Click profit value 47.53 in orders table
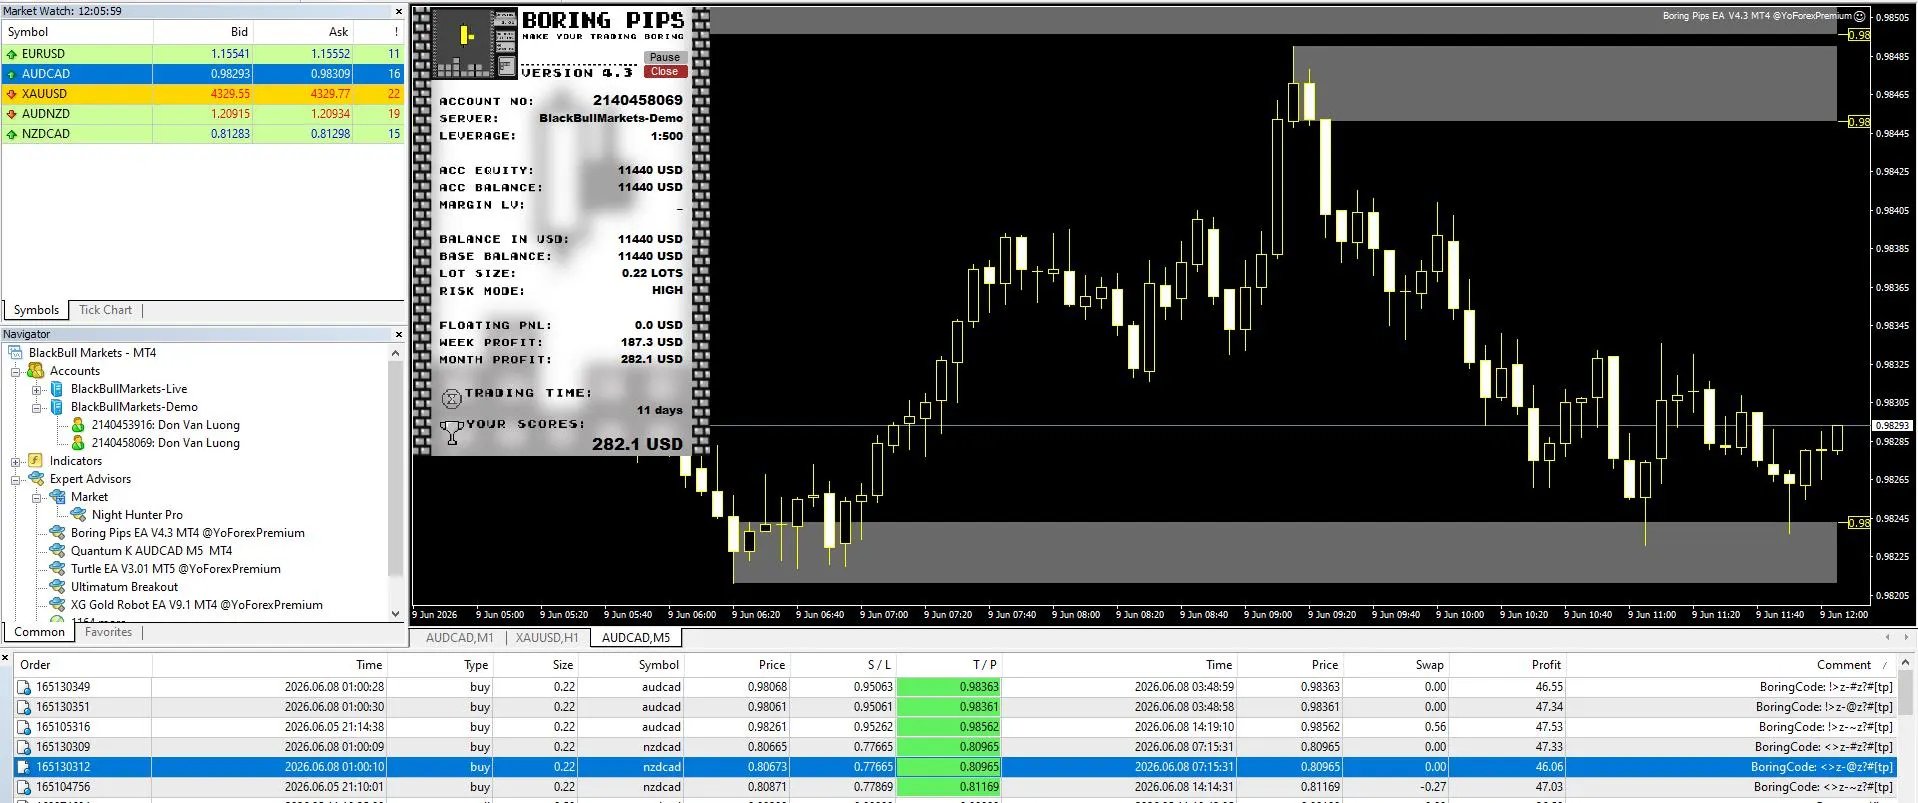The image size is (1918, 803). coord(1549,727)
